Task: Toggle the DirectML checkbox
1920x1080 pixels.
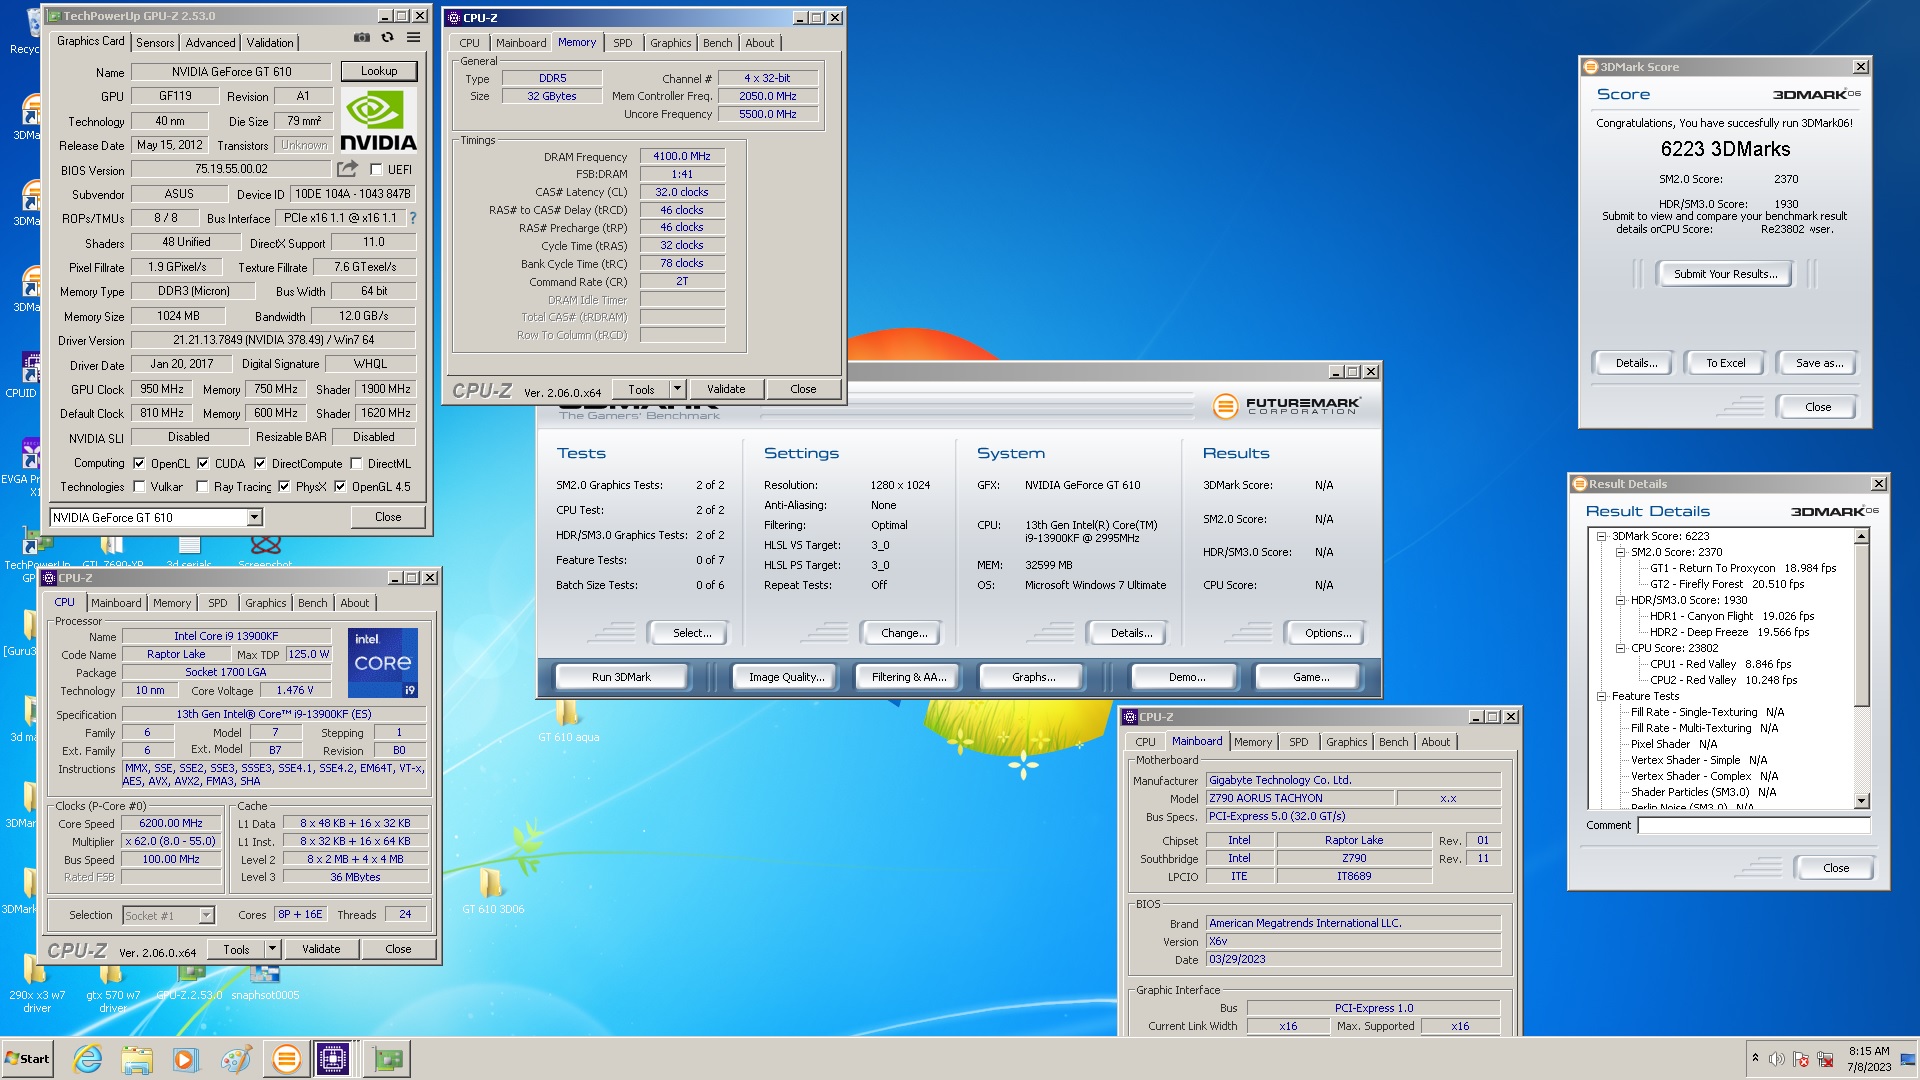Action: pyautogui.click(x=356, y=464)
